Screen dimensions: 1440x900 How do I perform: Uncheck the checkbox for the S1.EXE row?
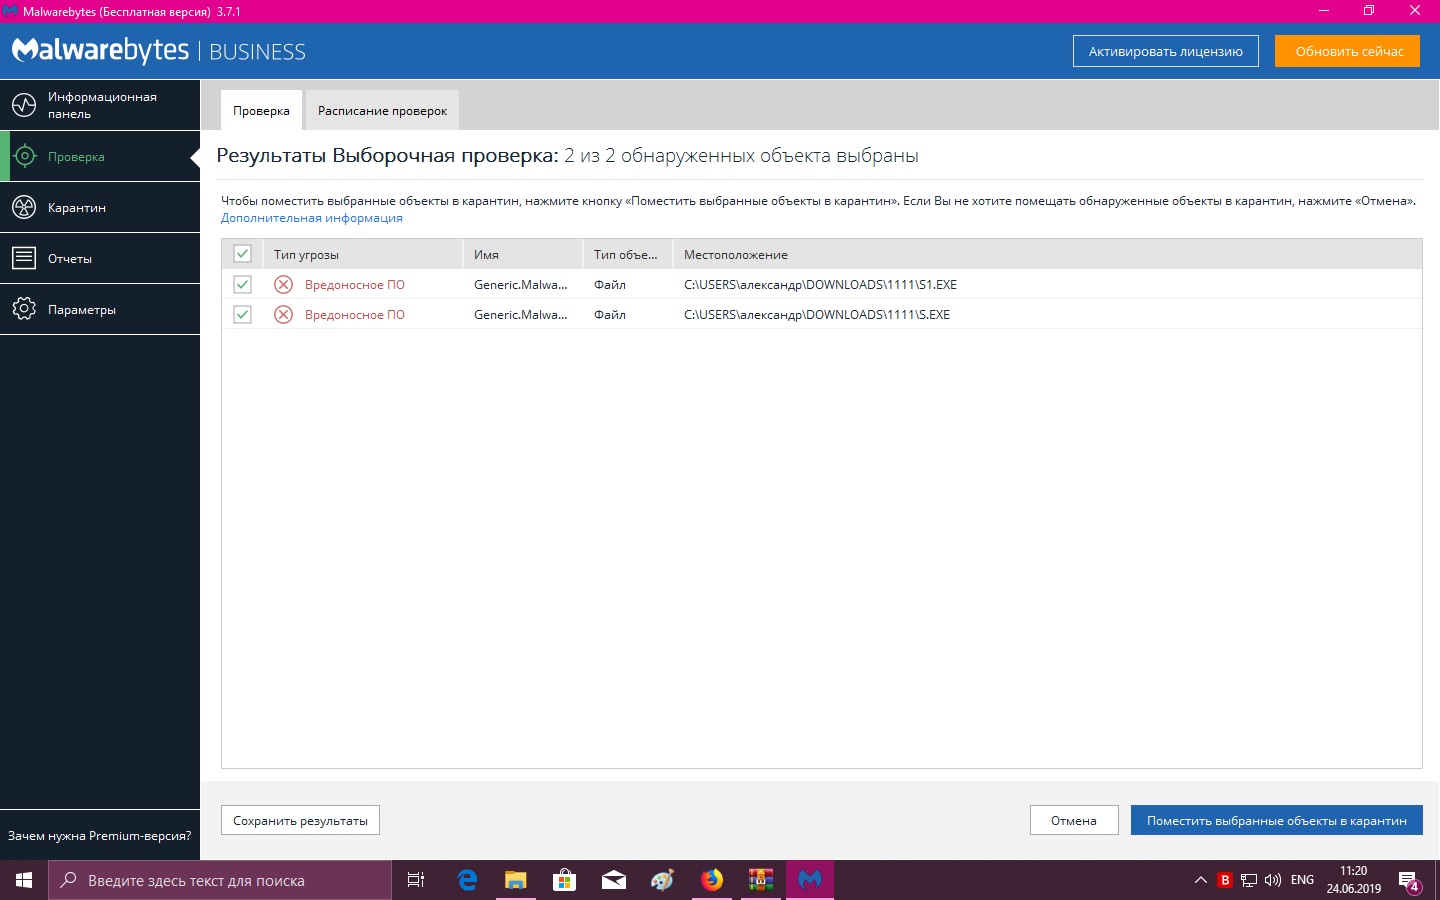tap(242, 284)
